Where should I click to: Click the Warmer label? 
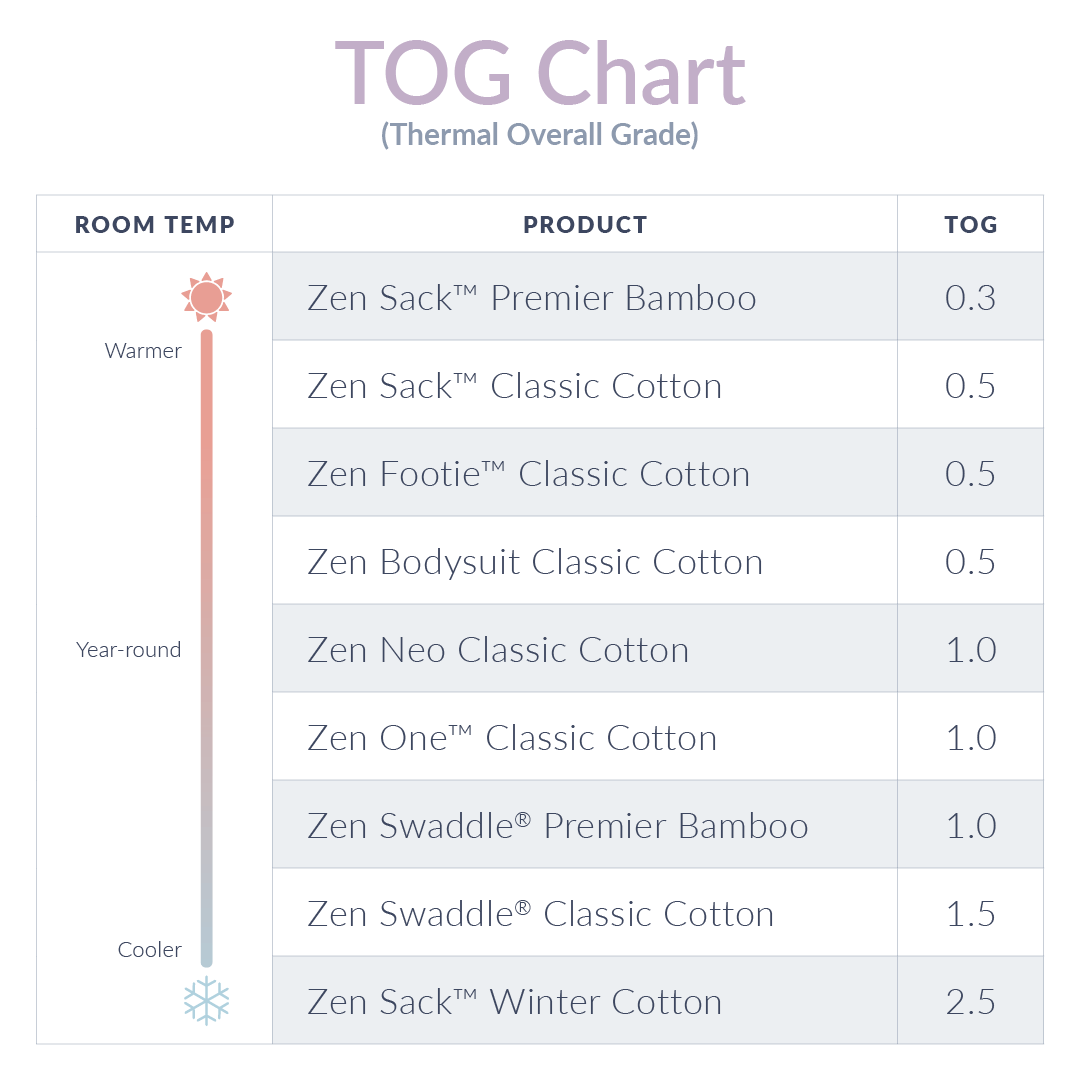143,351
